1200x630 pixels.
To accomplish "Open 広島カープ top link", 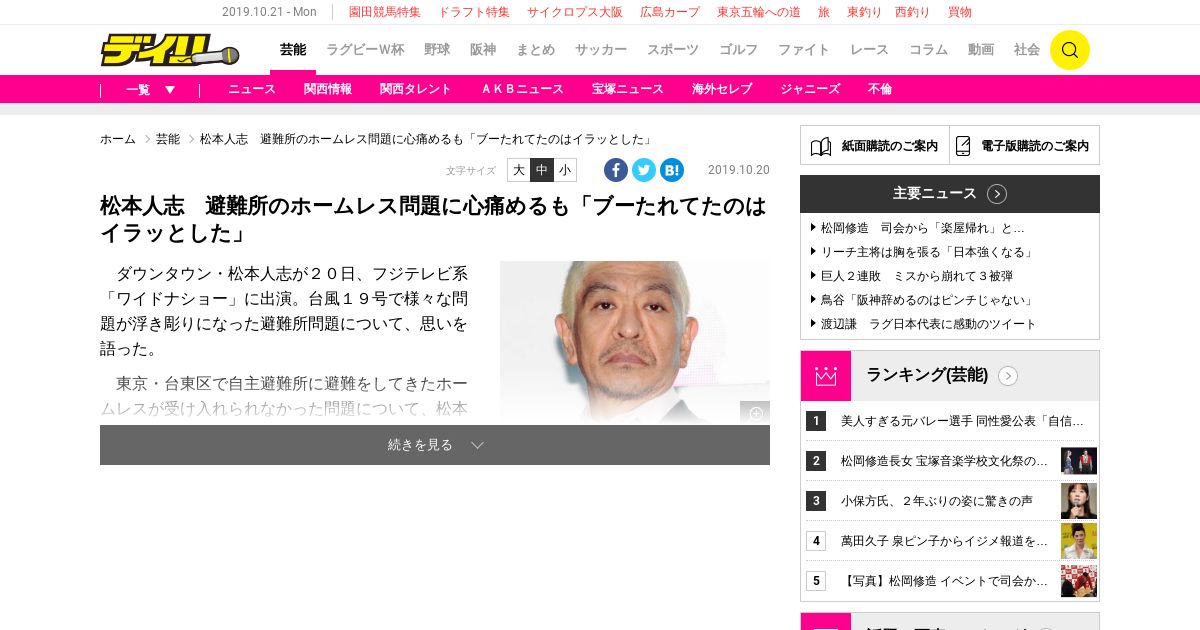I will 670,12.
